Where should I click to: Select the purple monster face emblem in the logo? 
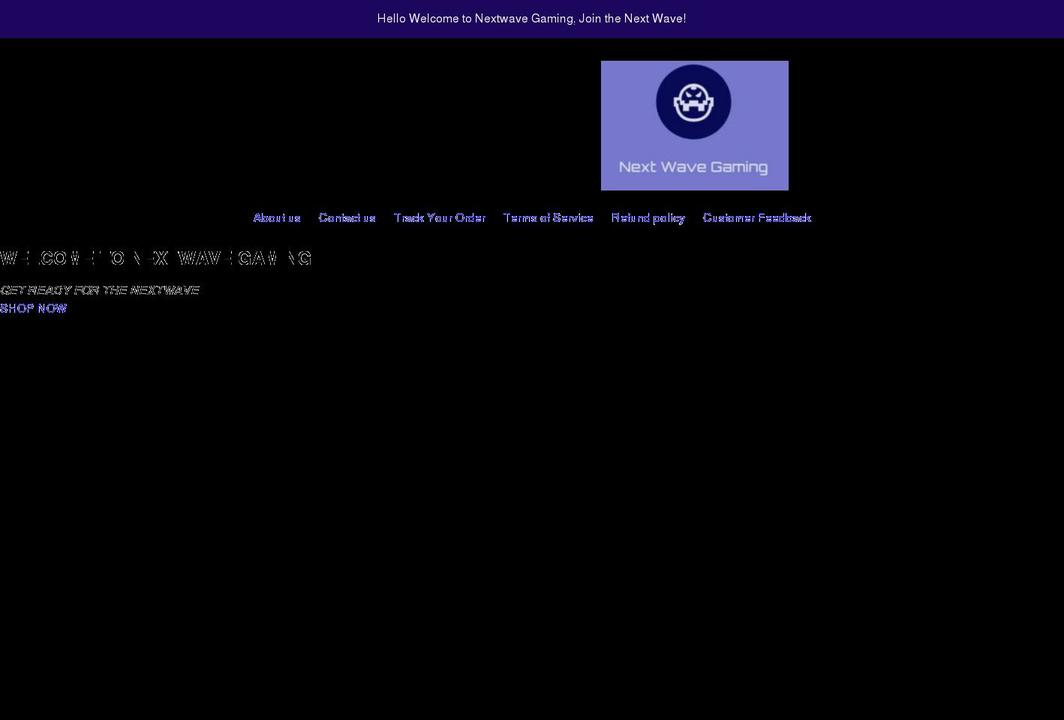(x=694, y=102)
